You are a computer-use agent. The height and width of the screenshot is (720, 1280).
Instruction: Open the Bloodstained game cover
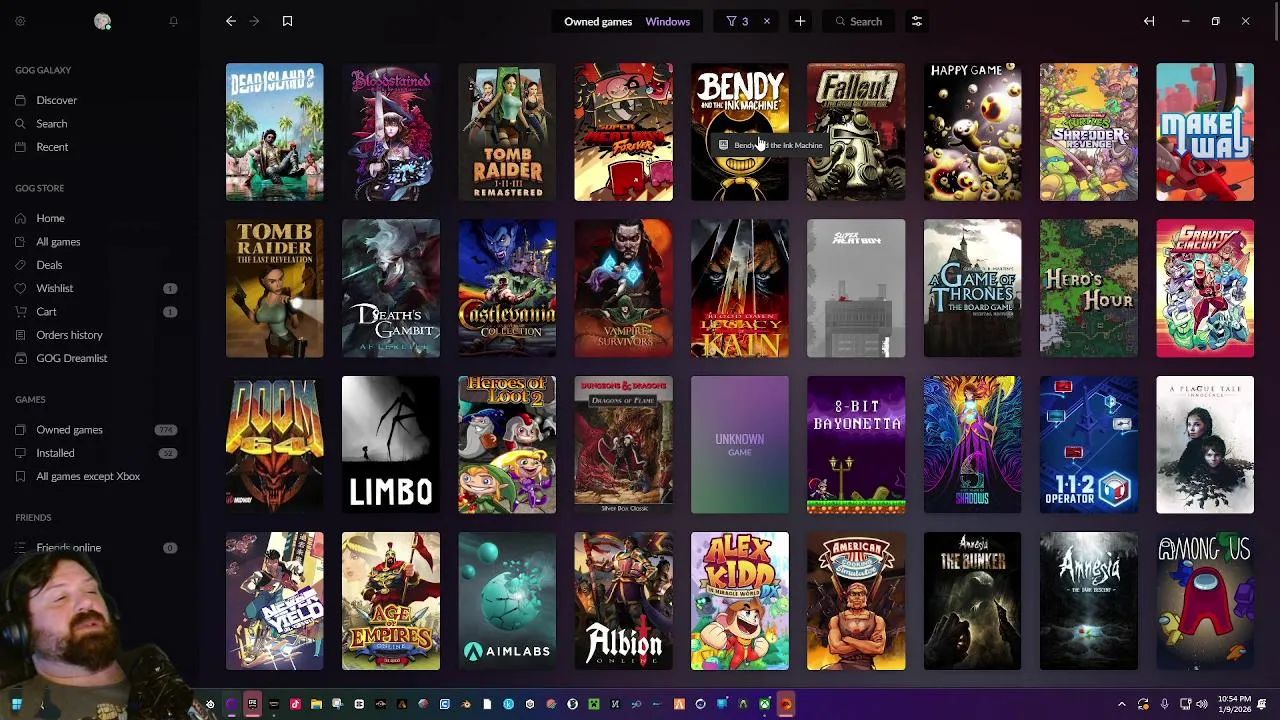pos(391,132)
